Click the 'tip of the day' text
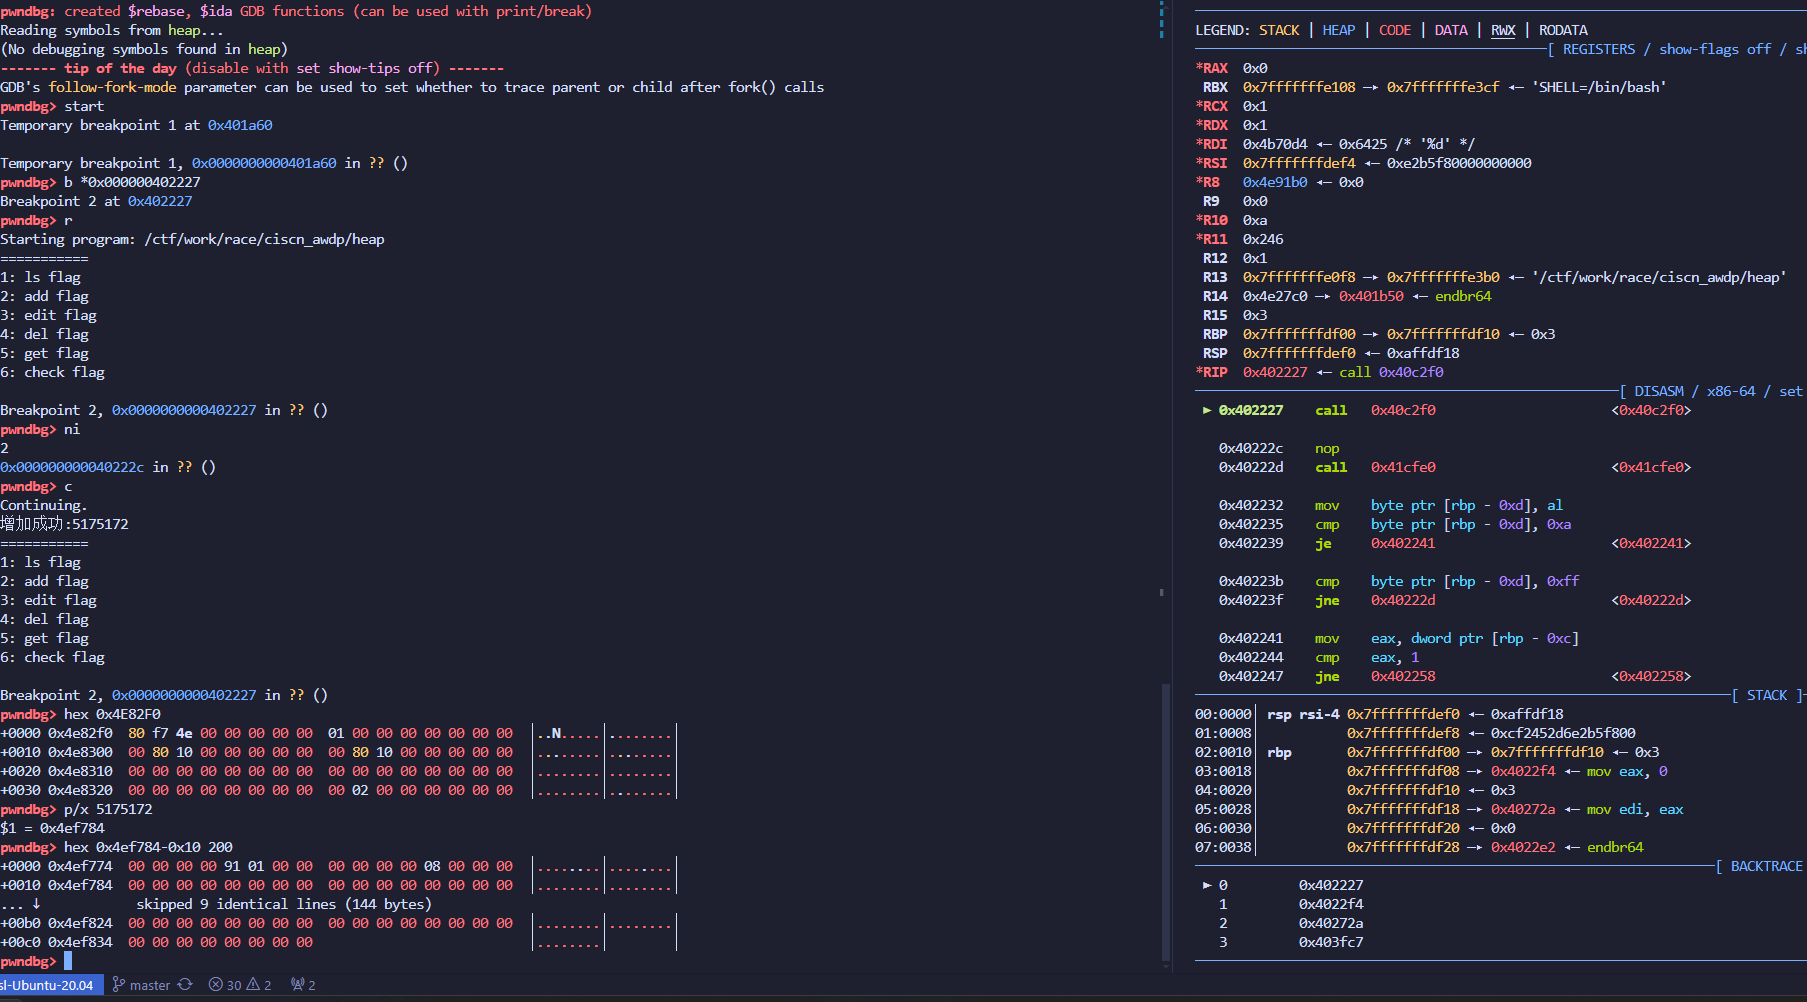1807x1002 pixels. pos(120,68)
